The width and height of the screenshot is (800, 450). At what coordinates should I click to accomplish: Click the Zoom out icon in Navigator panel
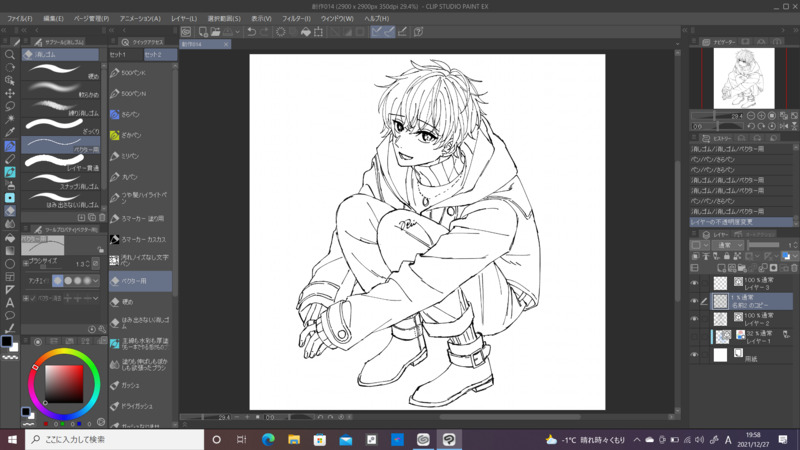[x=751, y=116]
